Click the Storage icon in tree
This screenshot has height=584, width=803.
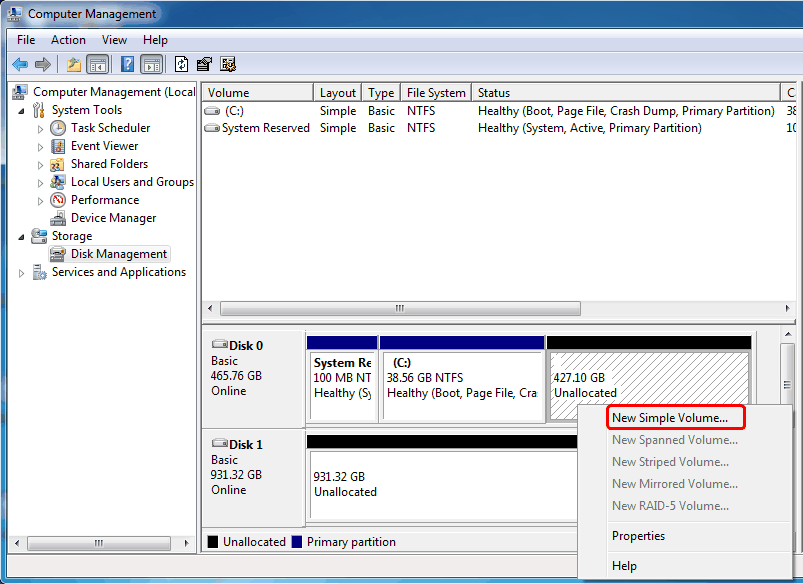[x=39, y=236]
